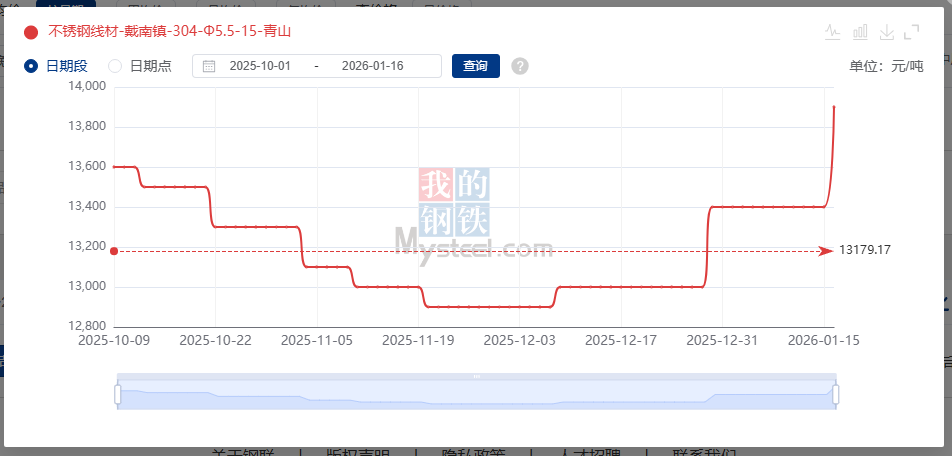The width and height of the screenshot is (952, 456).
Task: Expand chart to fullscreen icon
Action: point(911,32)
